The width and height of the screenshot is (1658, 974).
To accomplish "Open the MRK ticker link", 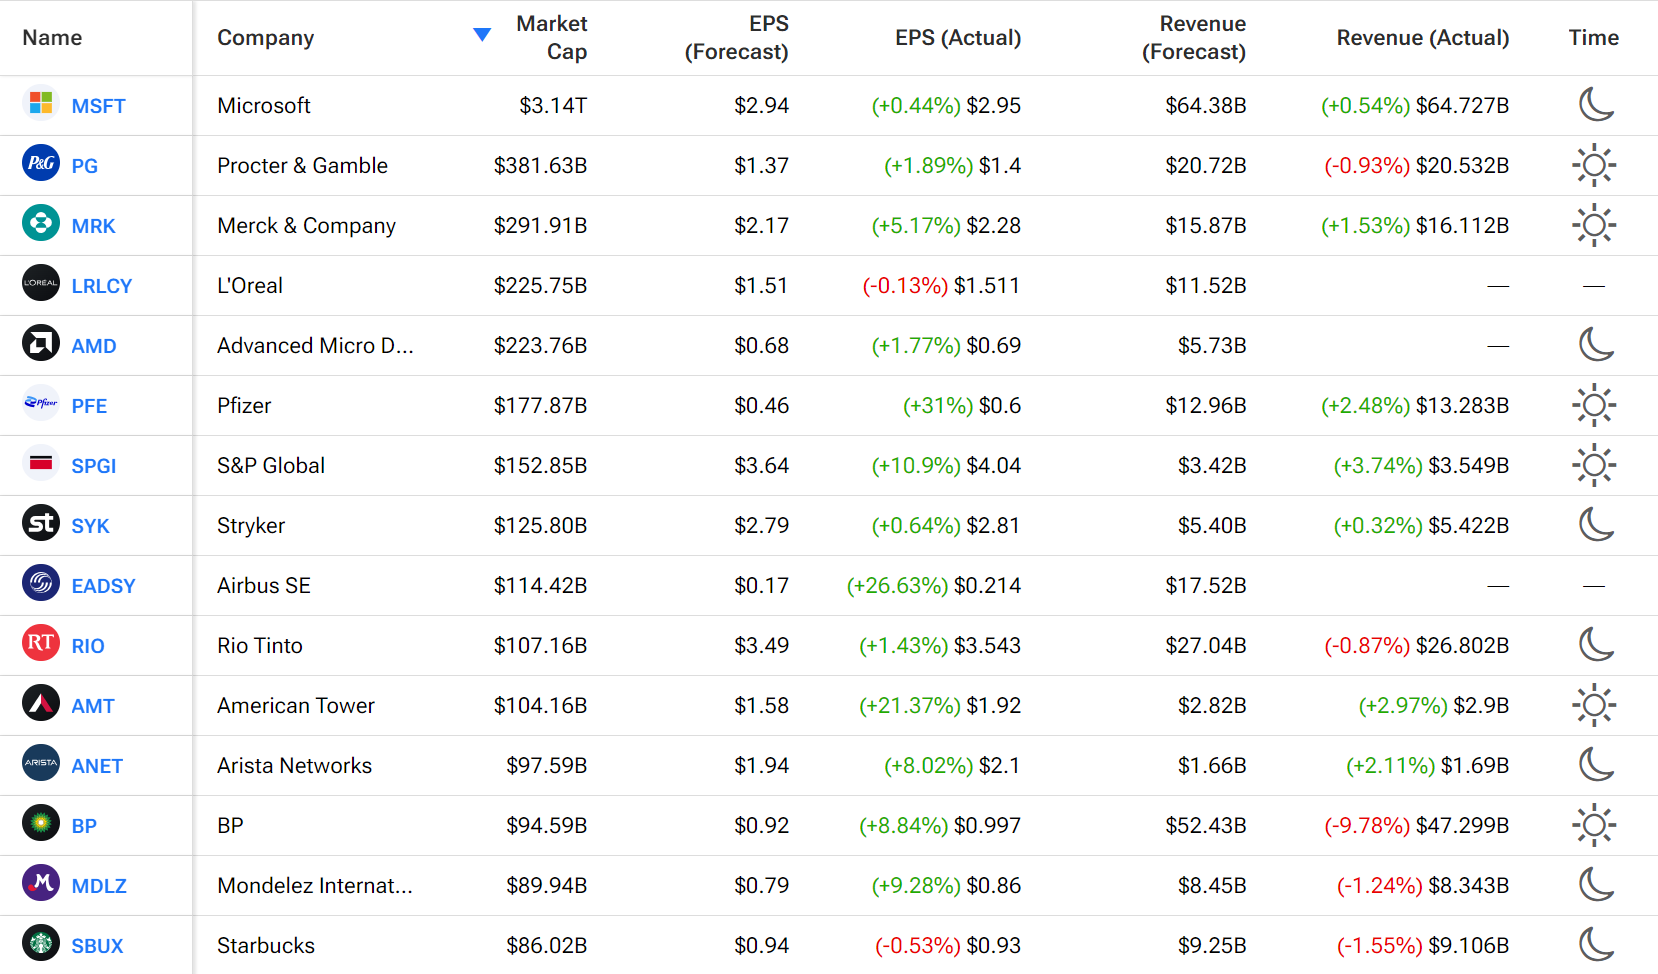I will [x=94, y=226].
